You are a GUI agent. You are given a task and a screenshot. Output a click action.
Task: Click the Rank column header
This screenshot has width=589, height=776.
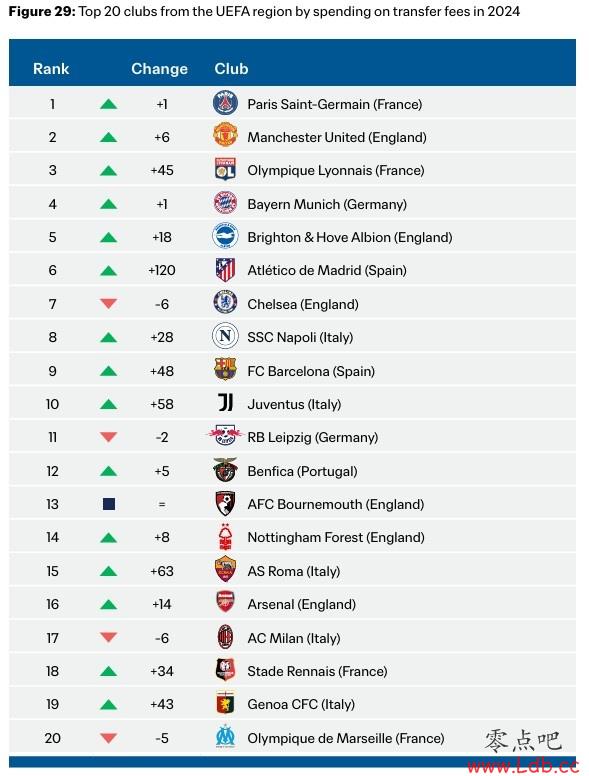(51, 69)
